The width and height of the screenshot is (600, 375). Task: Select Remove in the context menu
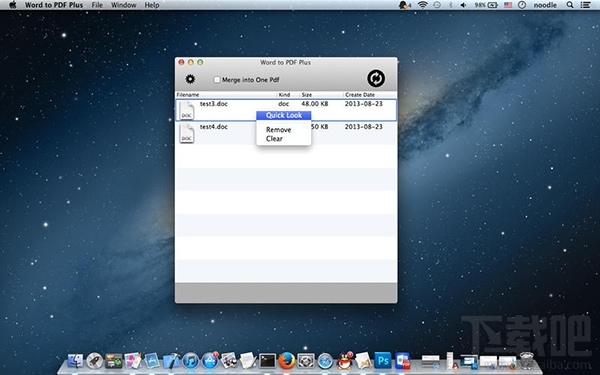279,130
